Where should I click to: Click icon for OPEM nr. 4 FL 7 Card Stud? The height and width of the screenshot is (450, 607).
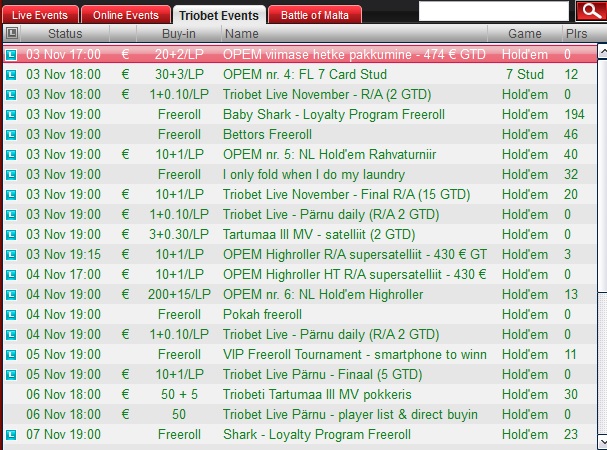pos(11,75)
